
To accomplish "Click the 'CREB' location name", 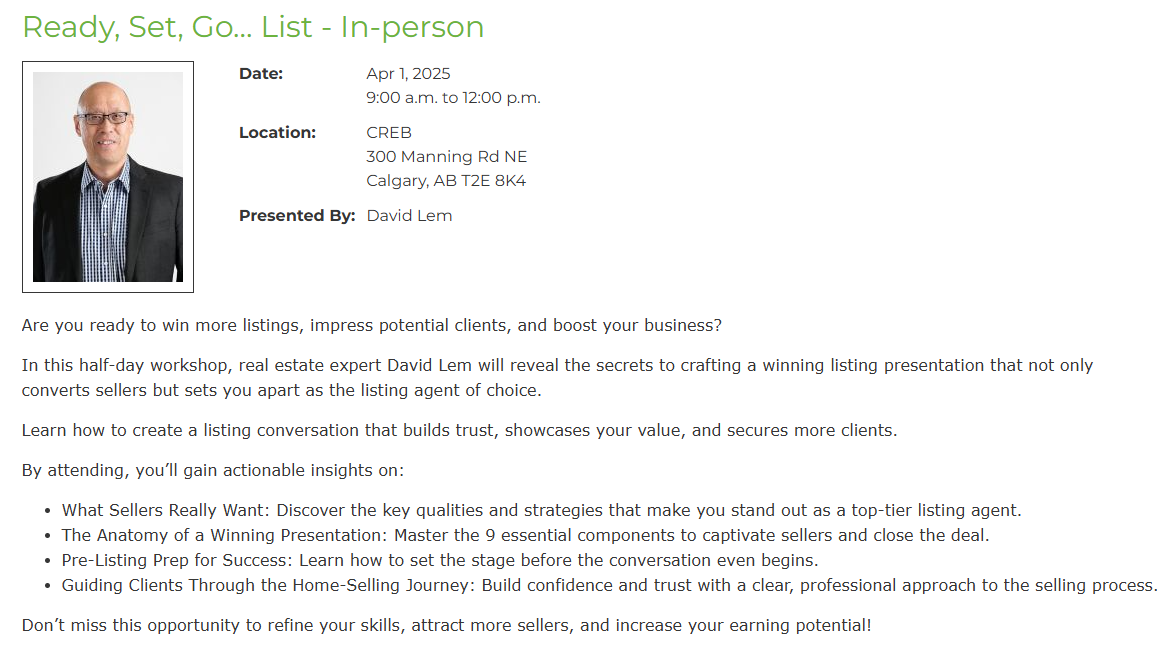I will (388, 132).
